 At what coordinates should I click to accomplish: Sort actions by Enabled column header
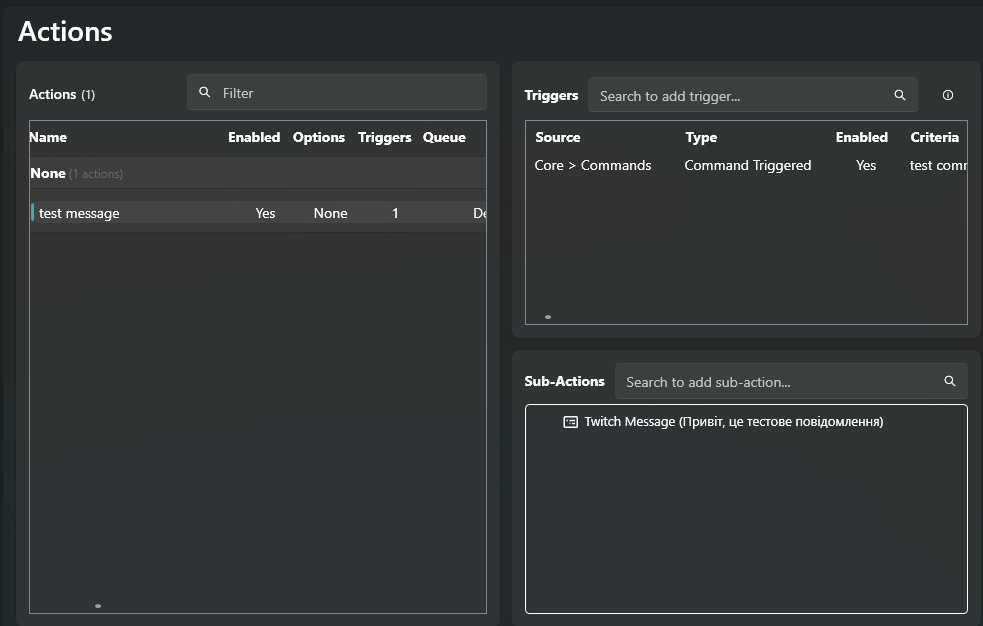coord(254,138)
